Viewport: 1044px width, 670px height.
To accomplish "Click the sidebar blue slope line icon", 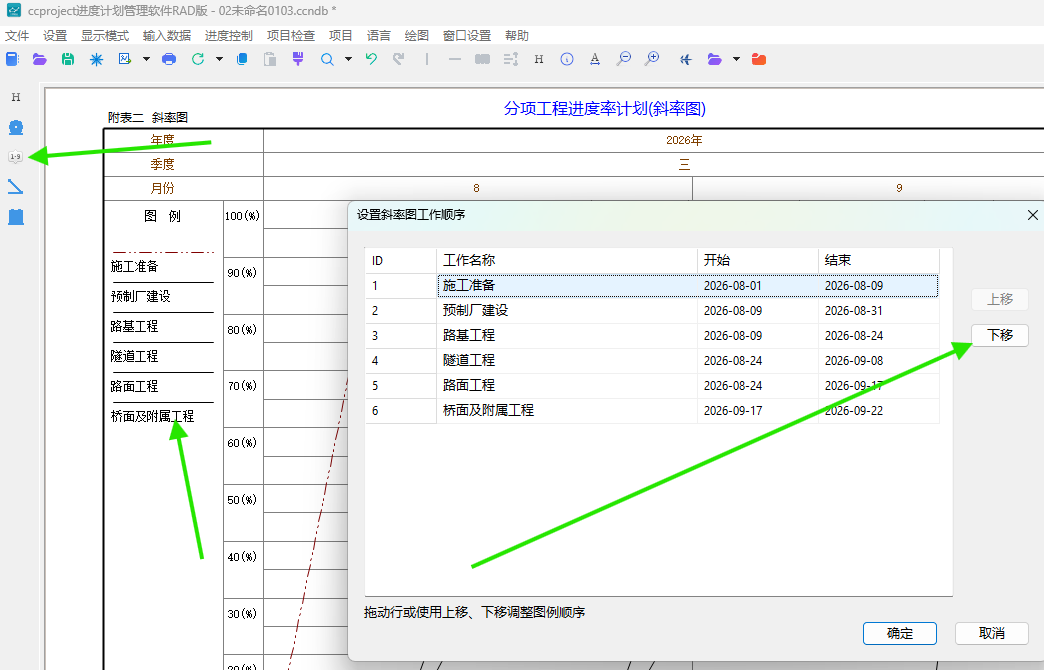I will tap(15, 187).
